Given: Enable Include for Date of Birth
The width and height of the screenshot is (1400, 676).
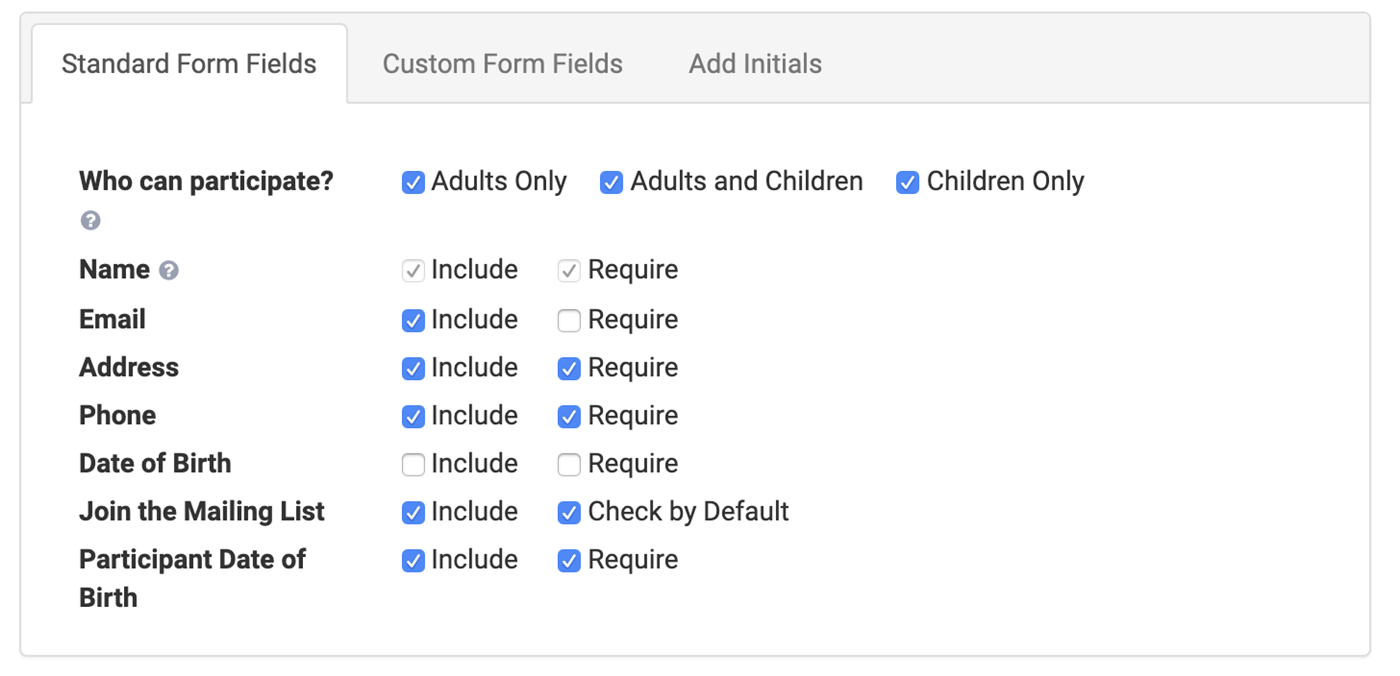Looking at the screenshot, I should pyautogui.click(x=413, y=464).
